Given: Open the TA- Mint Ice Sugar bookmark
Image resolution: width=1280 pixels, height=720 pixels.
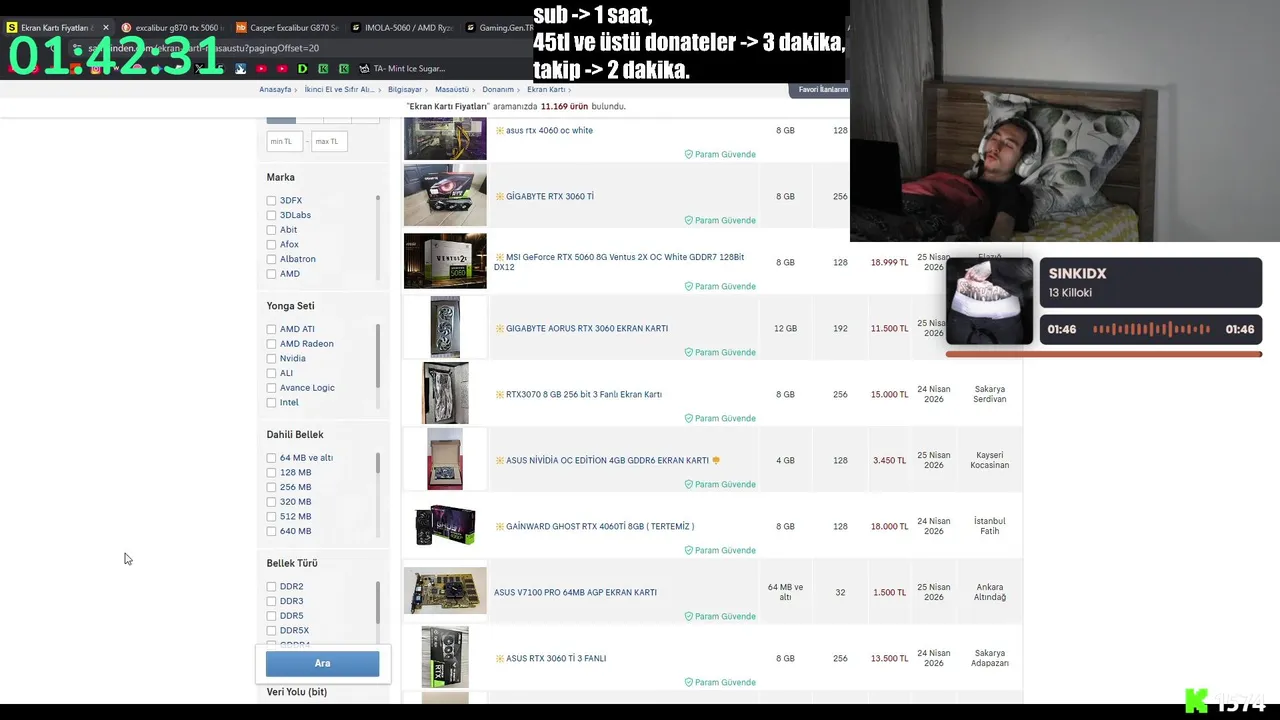Looking at the screenshot, I should coord(402,68).
